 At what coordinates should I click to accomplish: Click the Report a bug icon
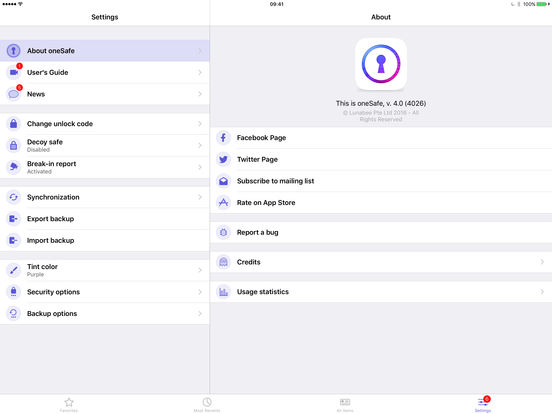[x=223, y=232]
